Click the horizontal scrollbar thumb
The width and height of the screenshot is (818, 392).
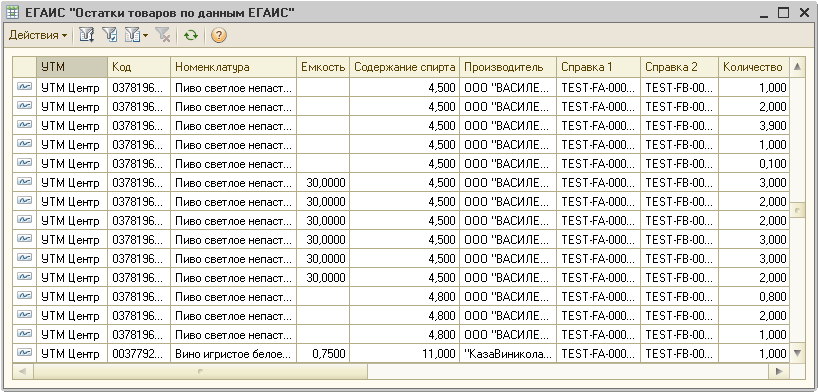tap(200, 371)
